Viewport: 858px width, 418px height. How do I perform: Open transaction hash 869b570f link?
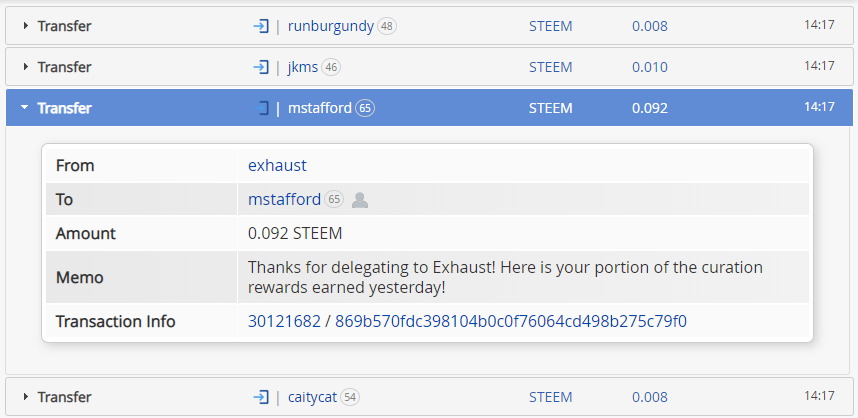(511, 321)
